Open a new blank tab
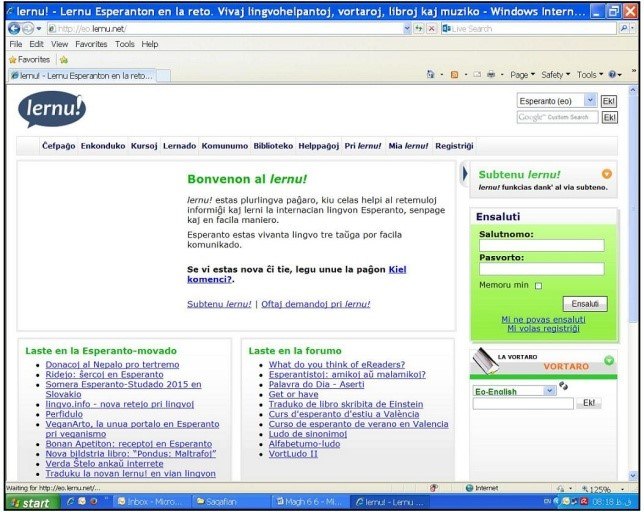Image resolution: width=644 pixels, height=512 pixels. pyautogui.click(x=163, y=76)
